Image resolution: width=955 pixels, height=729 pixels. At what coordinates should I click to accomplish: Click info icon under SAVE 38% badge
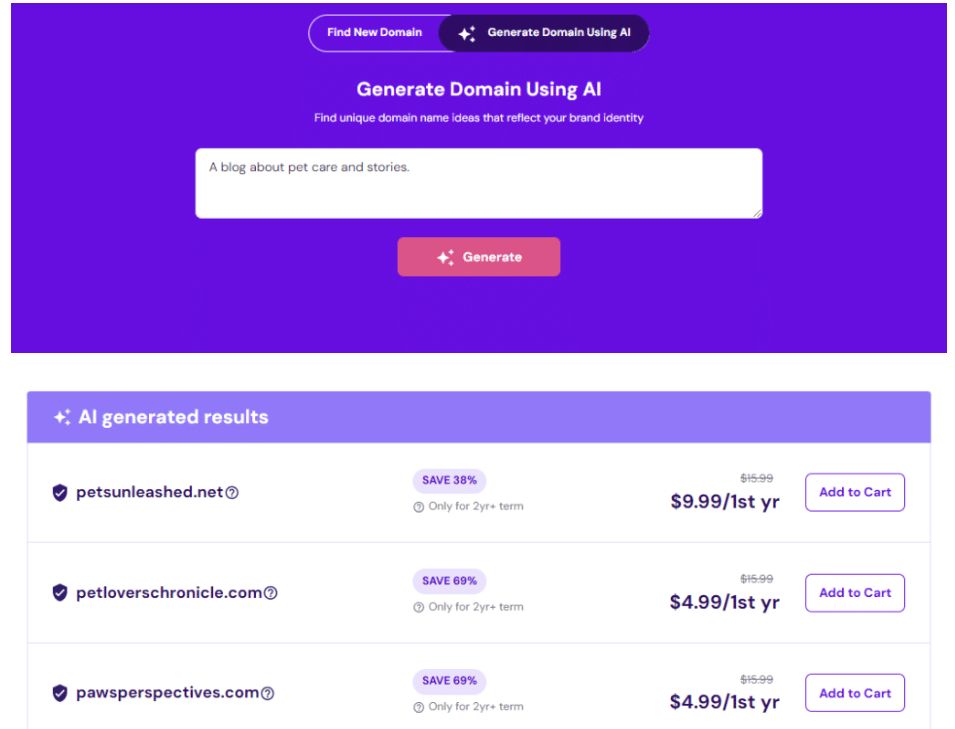(x=419, y=507)
